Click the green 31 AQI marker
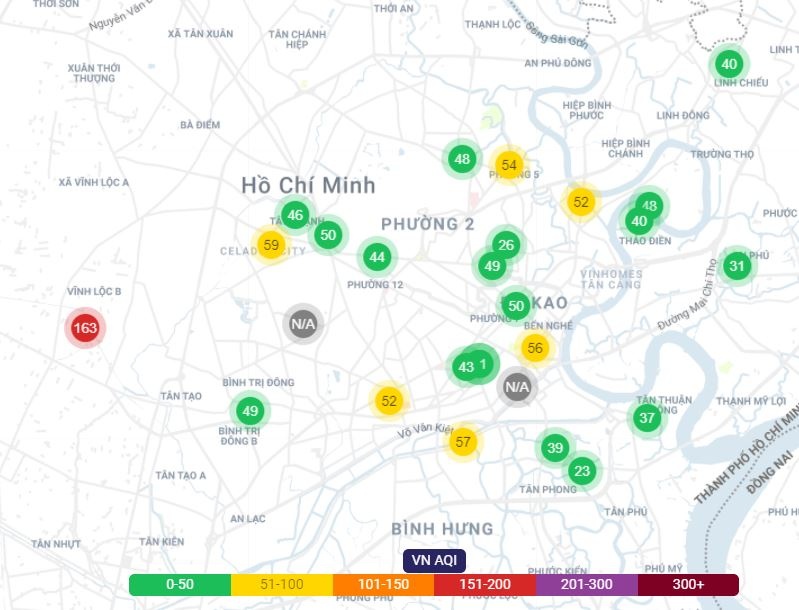Image resolution: width=799 pixels, height=610 pixels. [737, 266]
